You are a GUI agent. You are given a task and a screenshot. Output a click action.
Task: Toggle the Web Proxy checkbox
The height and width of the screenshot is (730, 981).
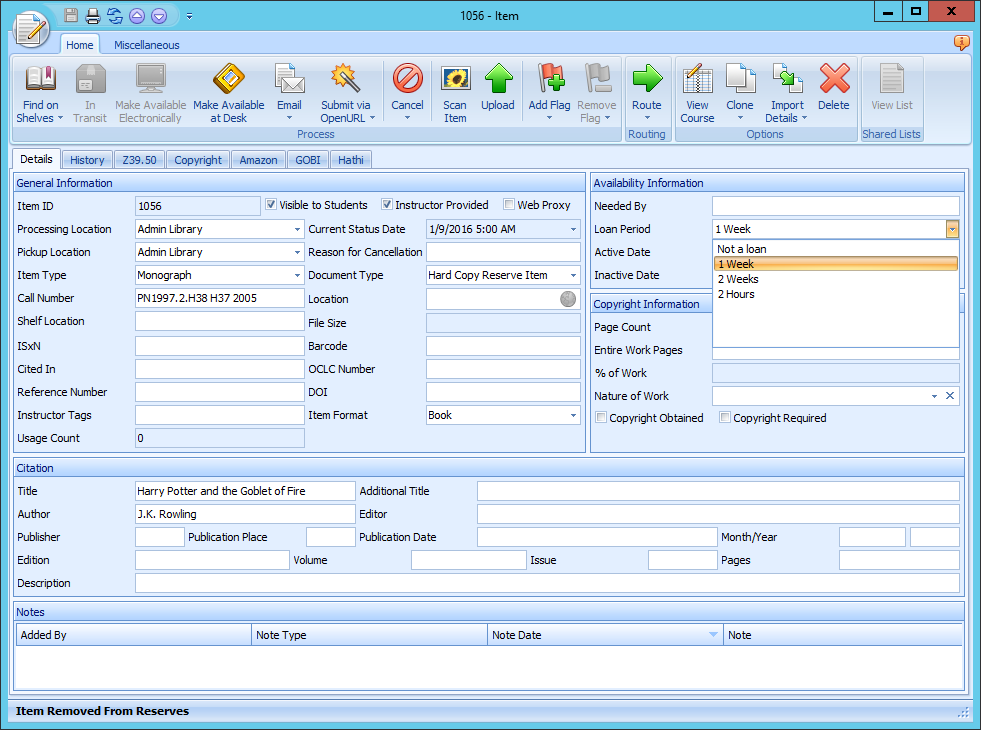click(508, 205)
